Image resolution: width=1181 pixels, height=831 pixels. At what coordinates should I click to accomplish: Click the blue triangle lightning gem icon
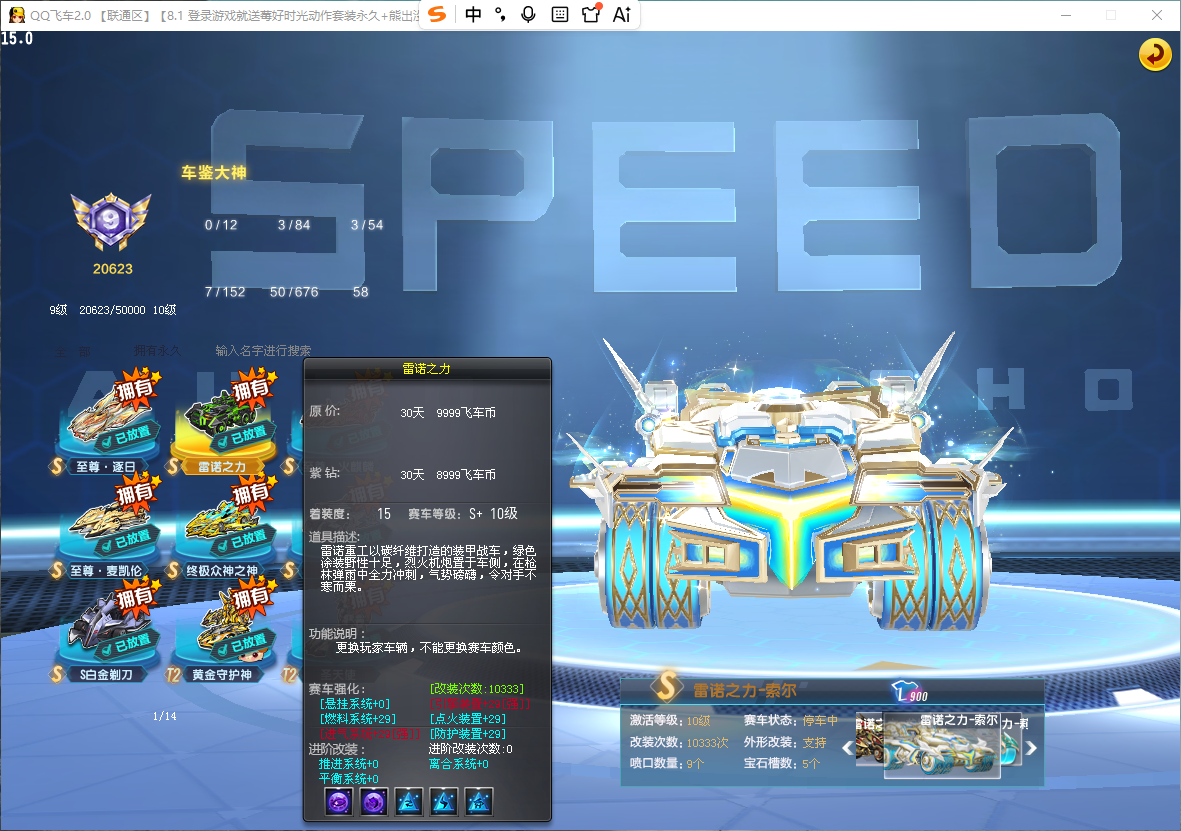tap(444, 802)
